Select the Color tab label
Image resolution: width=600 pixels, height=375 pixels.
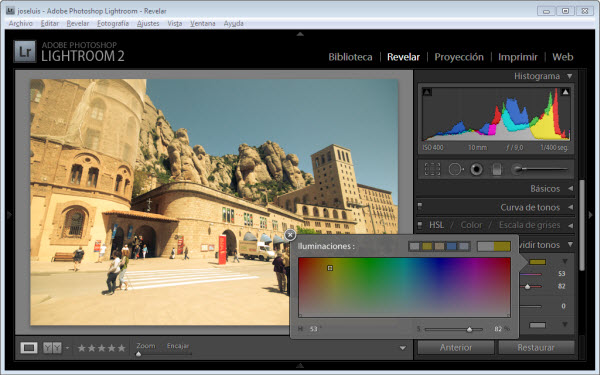(x=471, y=225)
